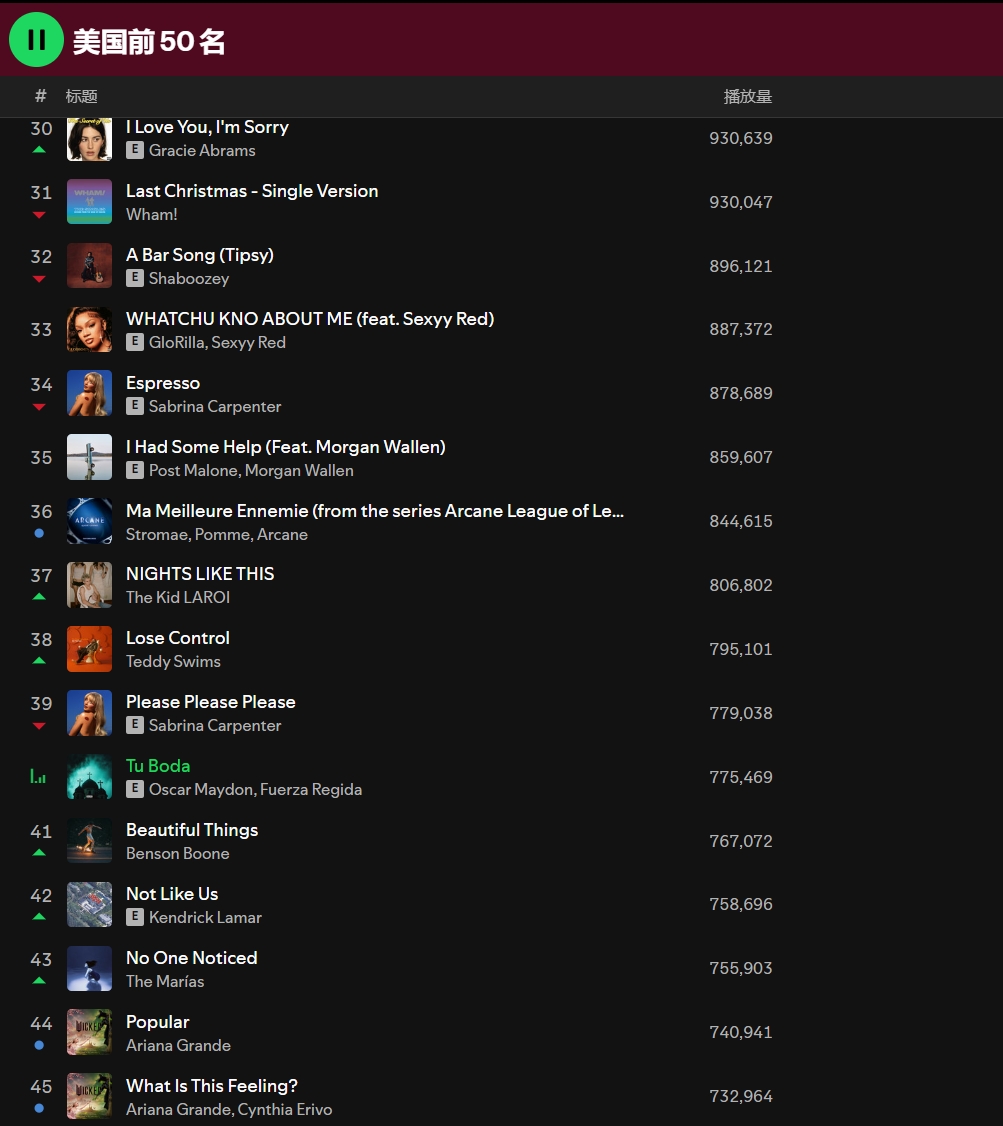Open the Gracie Abrams artist link
Image resolution: width=1003 pixels, height=1126 pixels.
pyautogui.click(x=202, y=150)
